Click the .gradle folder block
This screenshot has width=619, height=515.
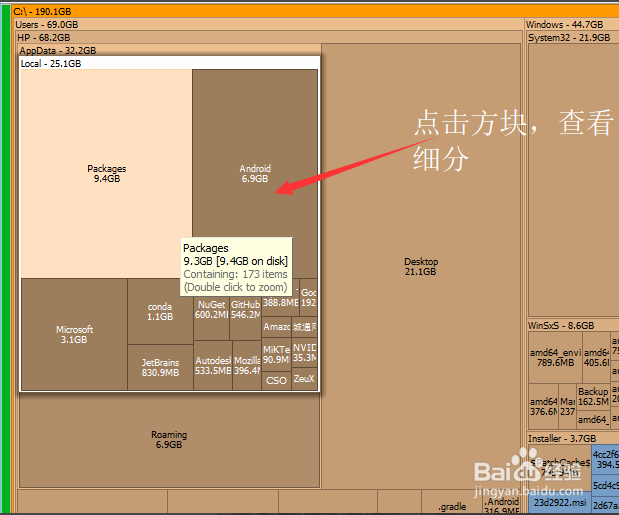tap(452, 502)
